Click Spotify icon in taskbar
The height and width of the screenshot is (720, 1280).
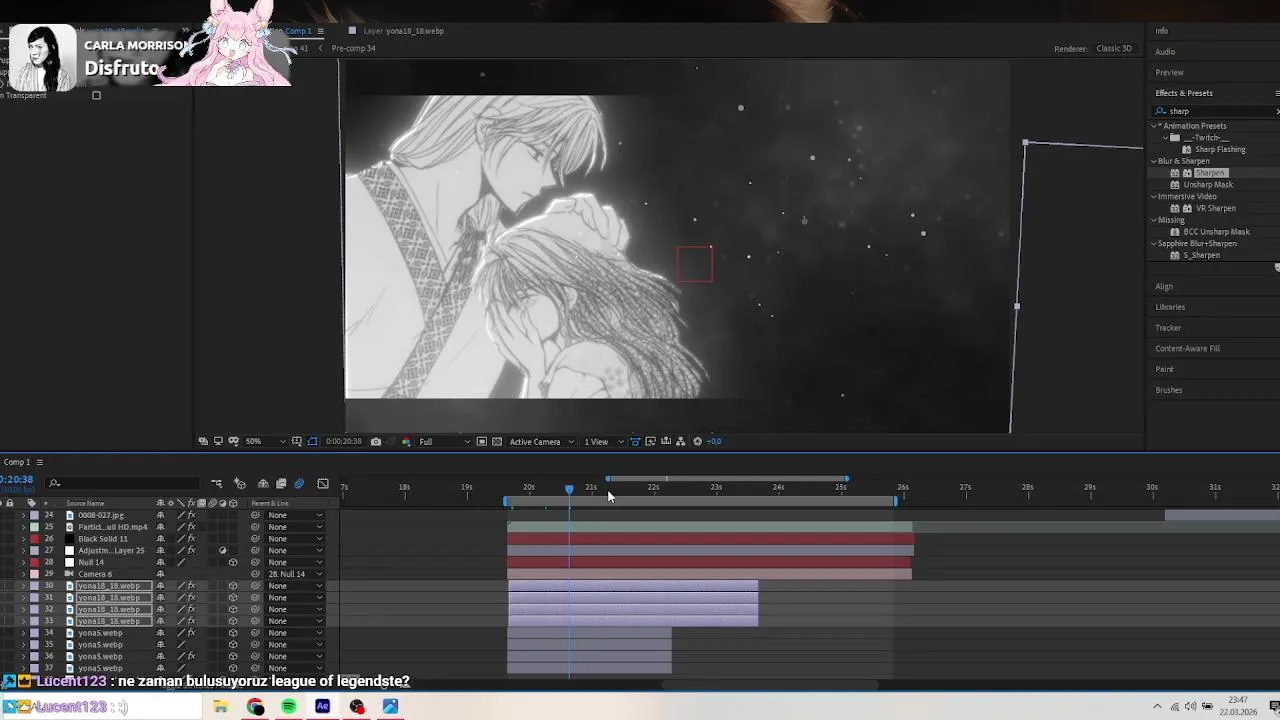pos(289,707)
